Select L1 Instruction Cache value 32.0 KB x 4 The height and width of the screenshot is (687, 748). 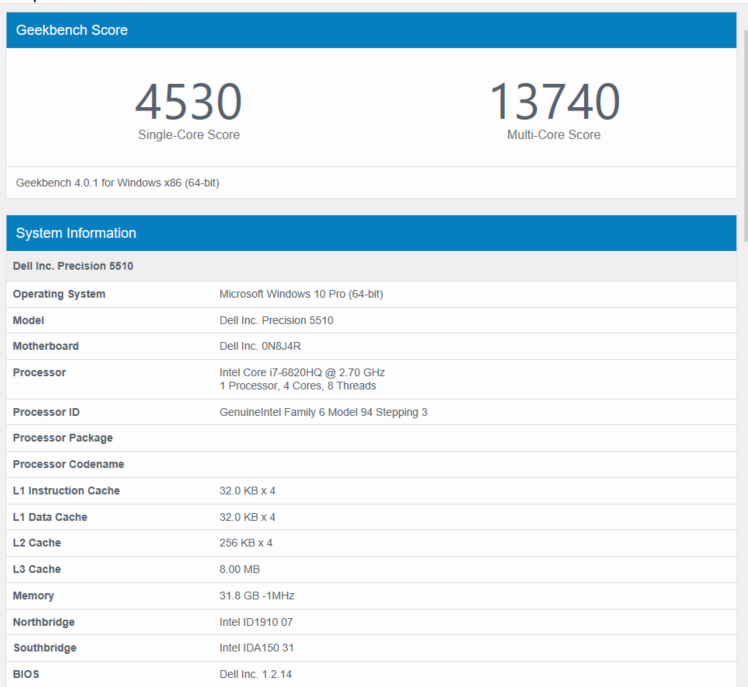247,490
